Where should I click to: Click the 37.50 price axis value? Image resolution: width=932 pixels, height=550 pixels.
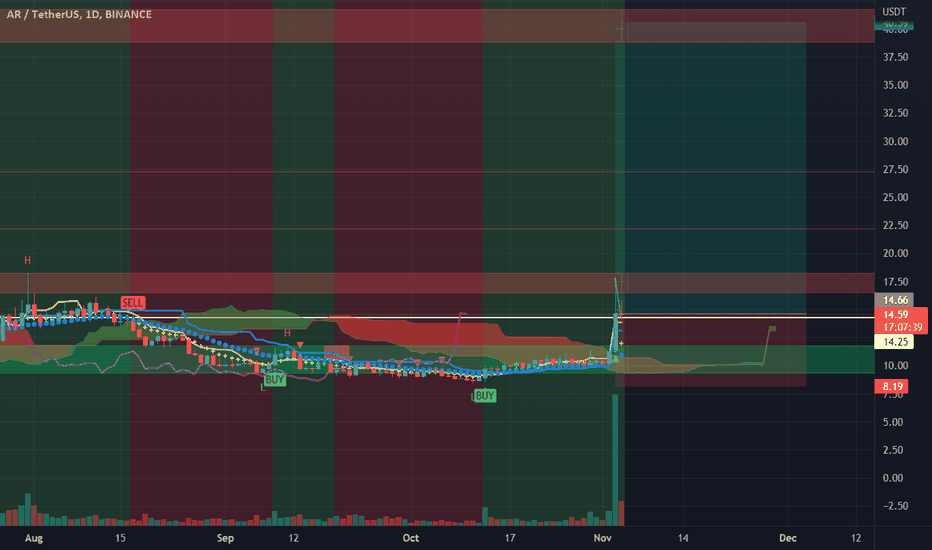tap(895, 57)
